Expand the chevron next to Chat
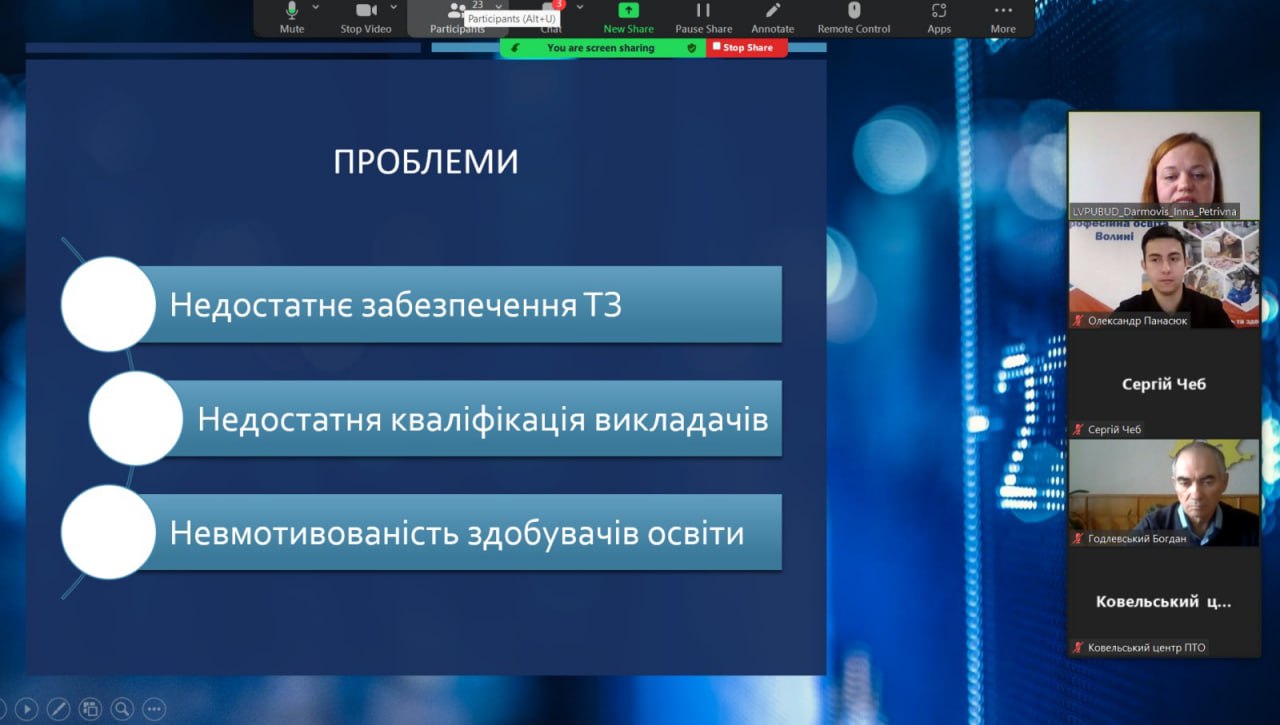 click(x=579, y=7)
